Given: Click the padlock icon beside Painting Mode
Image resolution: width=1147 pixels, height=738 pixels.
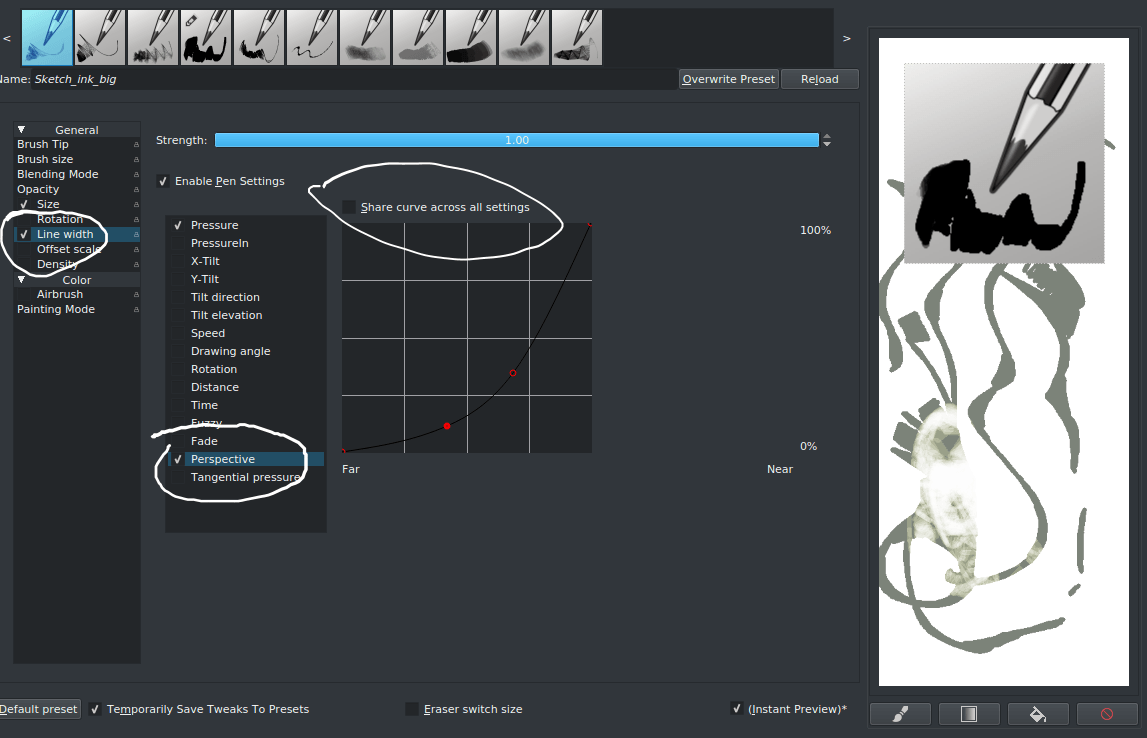Looking at the screenshot, I should pos(135,309).
